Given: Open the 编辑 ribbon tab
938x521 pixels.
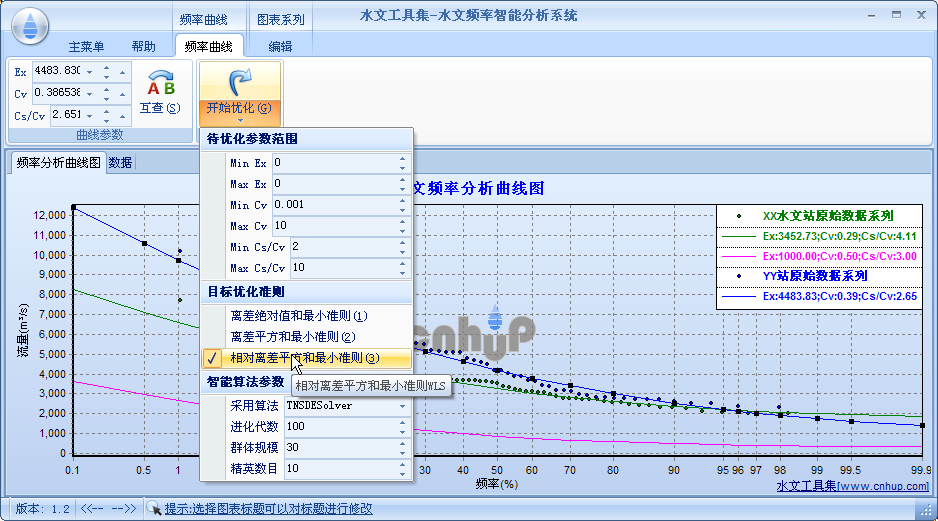Looking at the screenshot, I should pyautogui.click(x=281, y=46).
